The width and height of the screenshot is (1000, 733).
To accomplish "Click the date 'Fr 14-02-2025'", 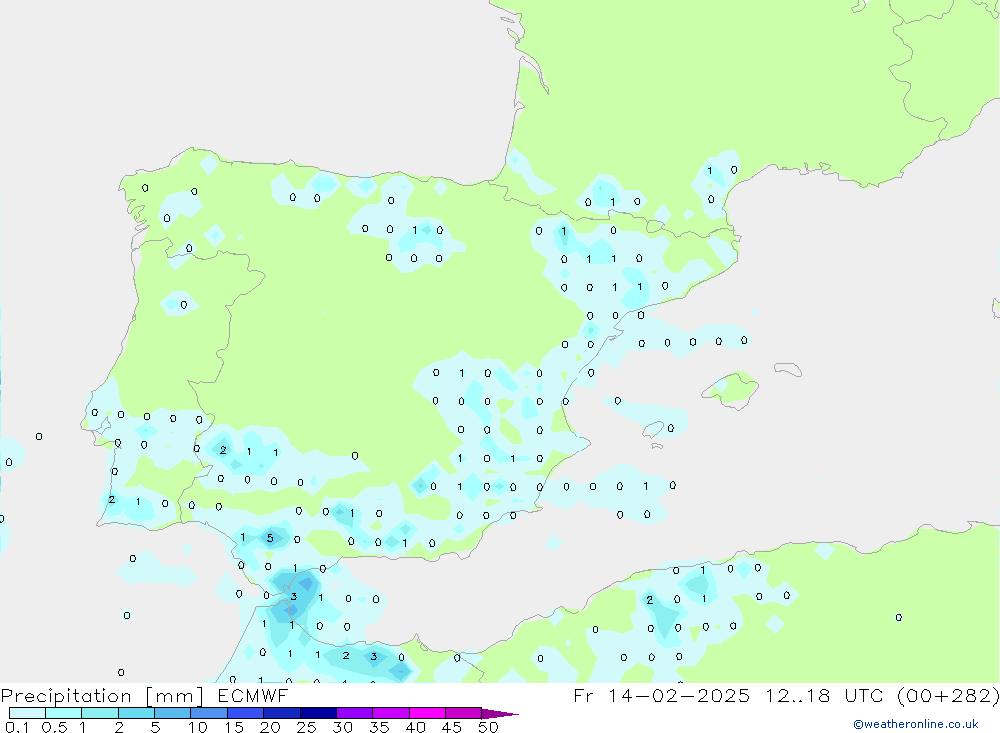I will (x=661, y=695).
